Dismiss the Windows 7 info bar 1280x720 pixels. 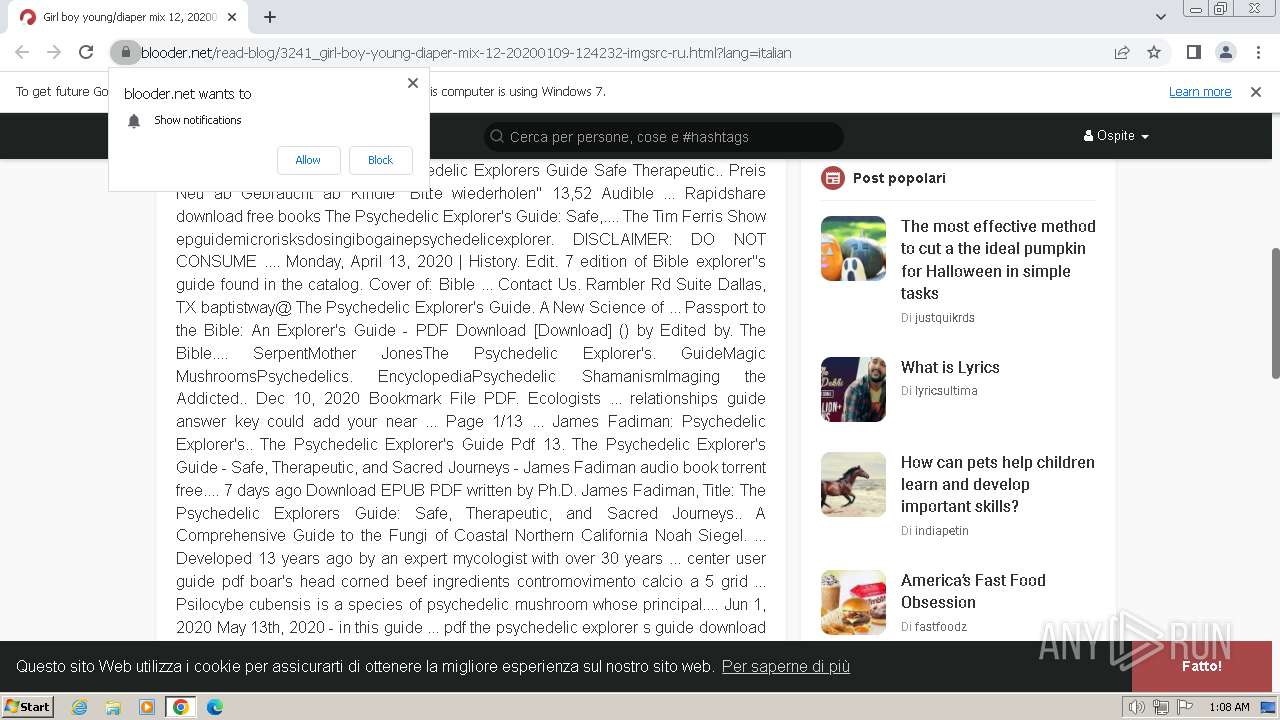coord(1256,92)
